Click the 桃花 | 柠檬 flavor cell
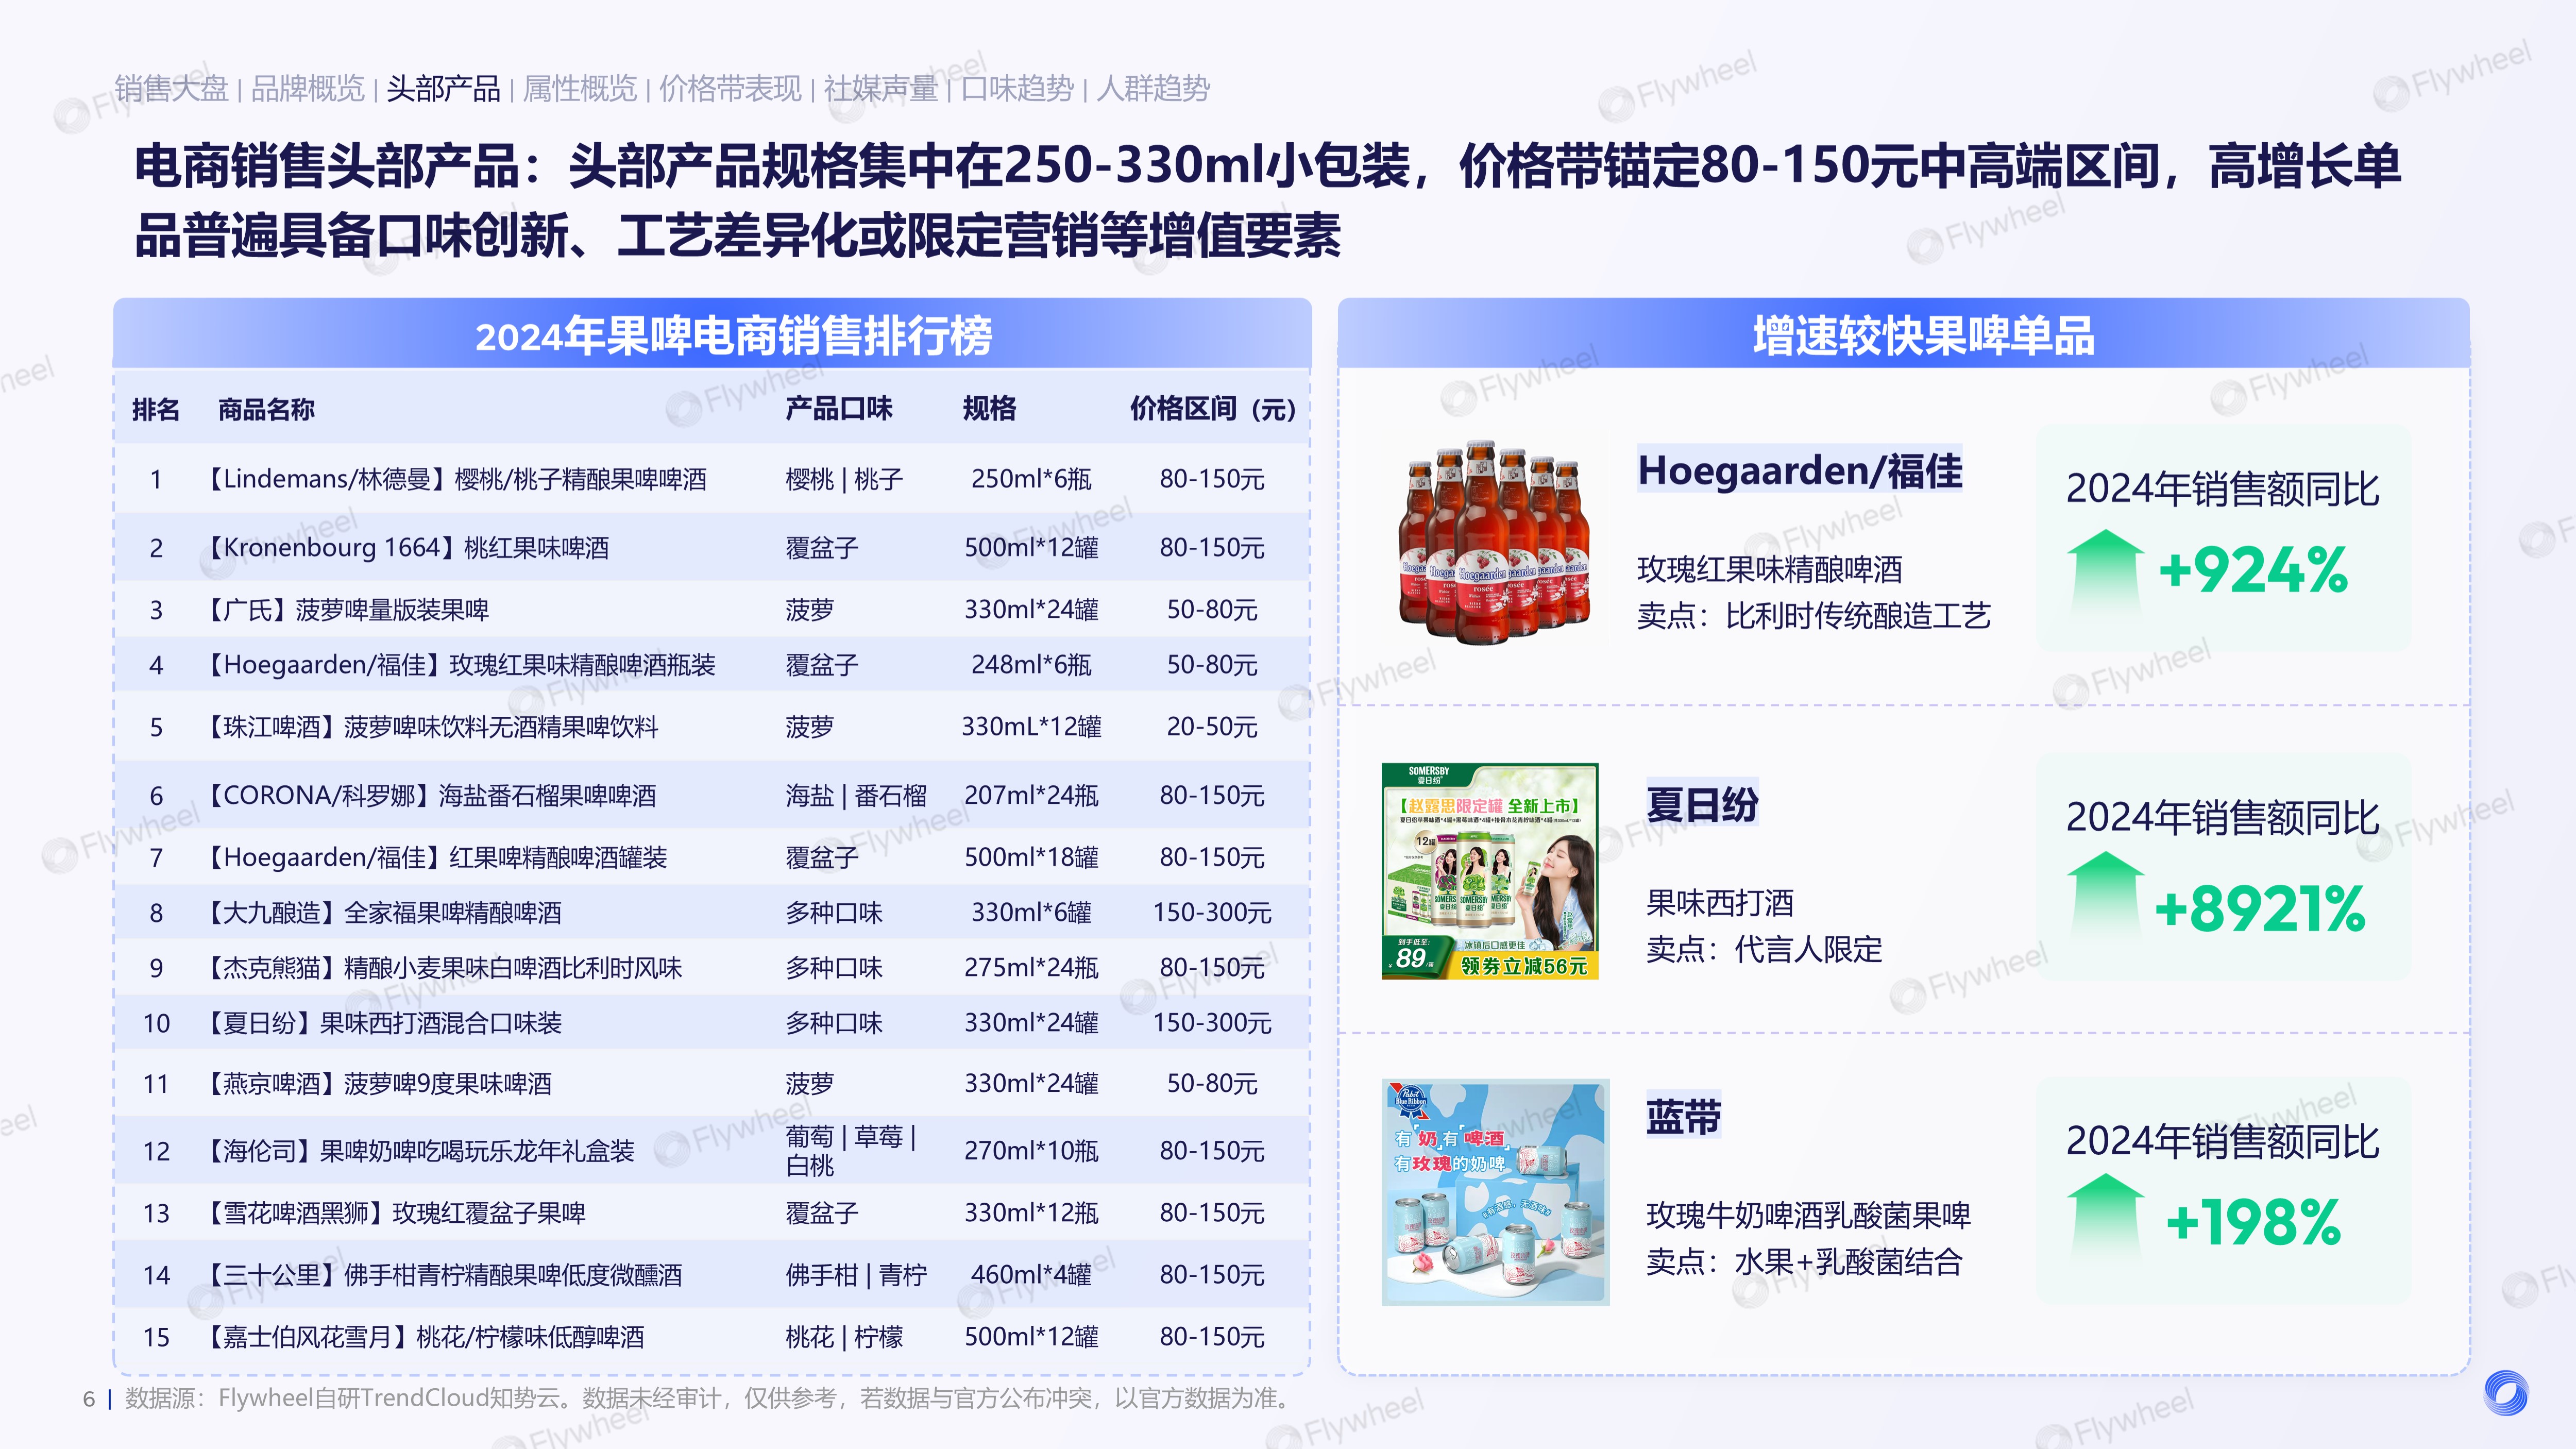 click(844, 1337)
